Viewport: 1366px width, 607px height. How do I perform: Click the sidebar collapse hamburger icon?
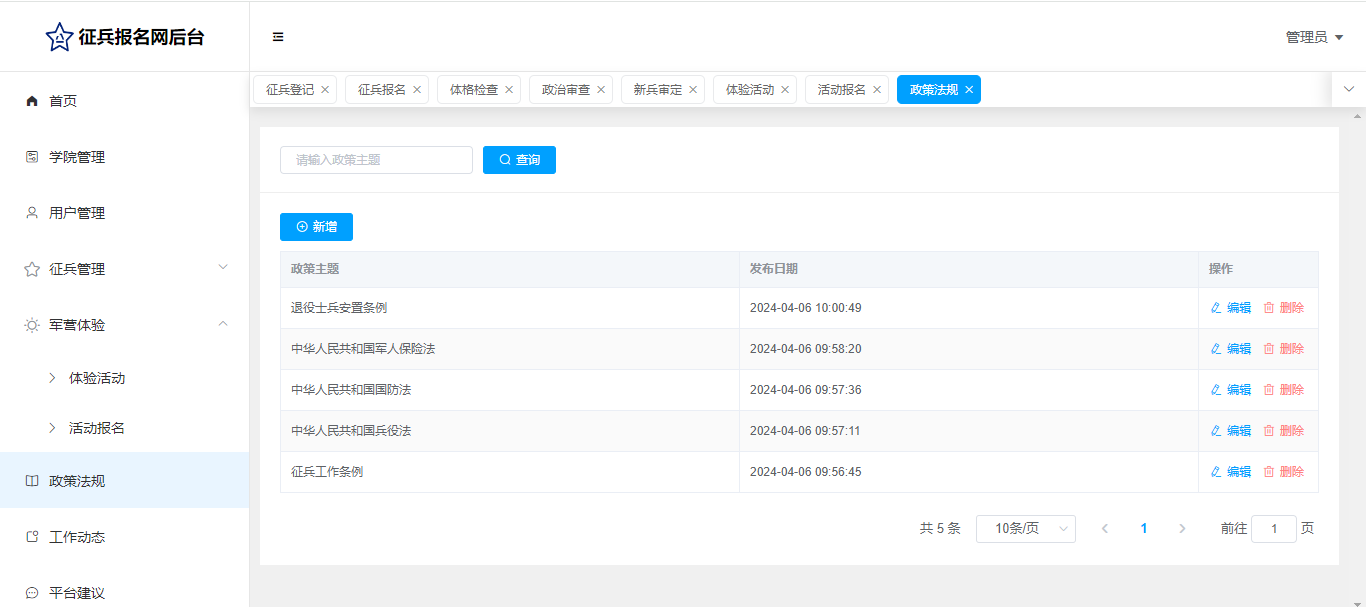click(x=278, y=37)
